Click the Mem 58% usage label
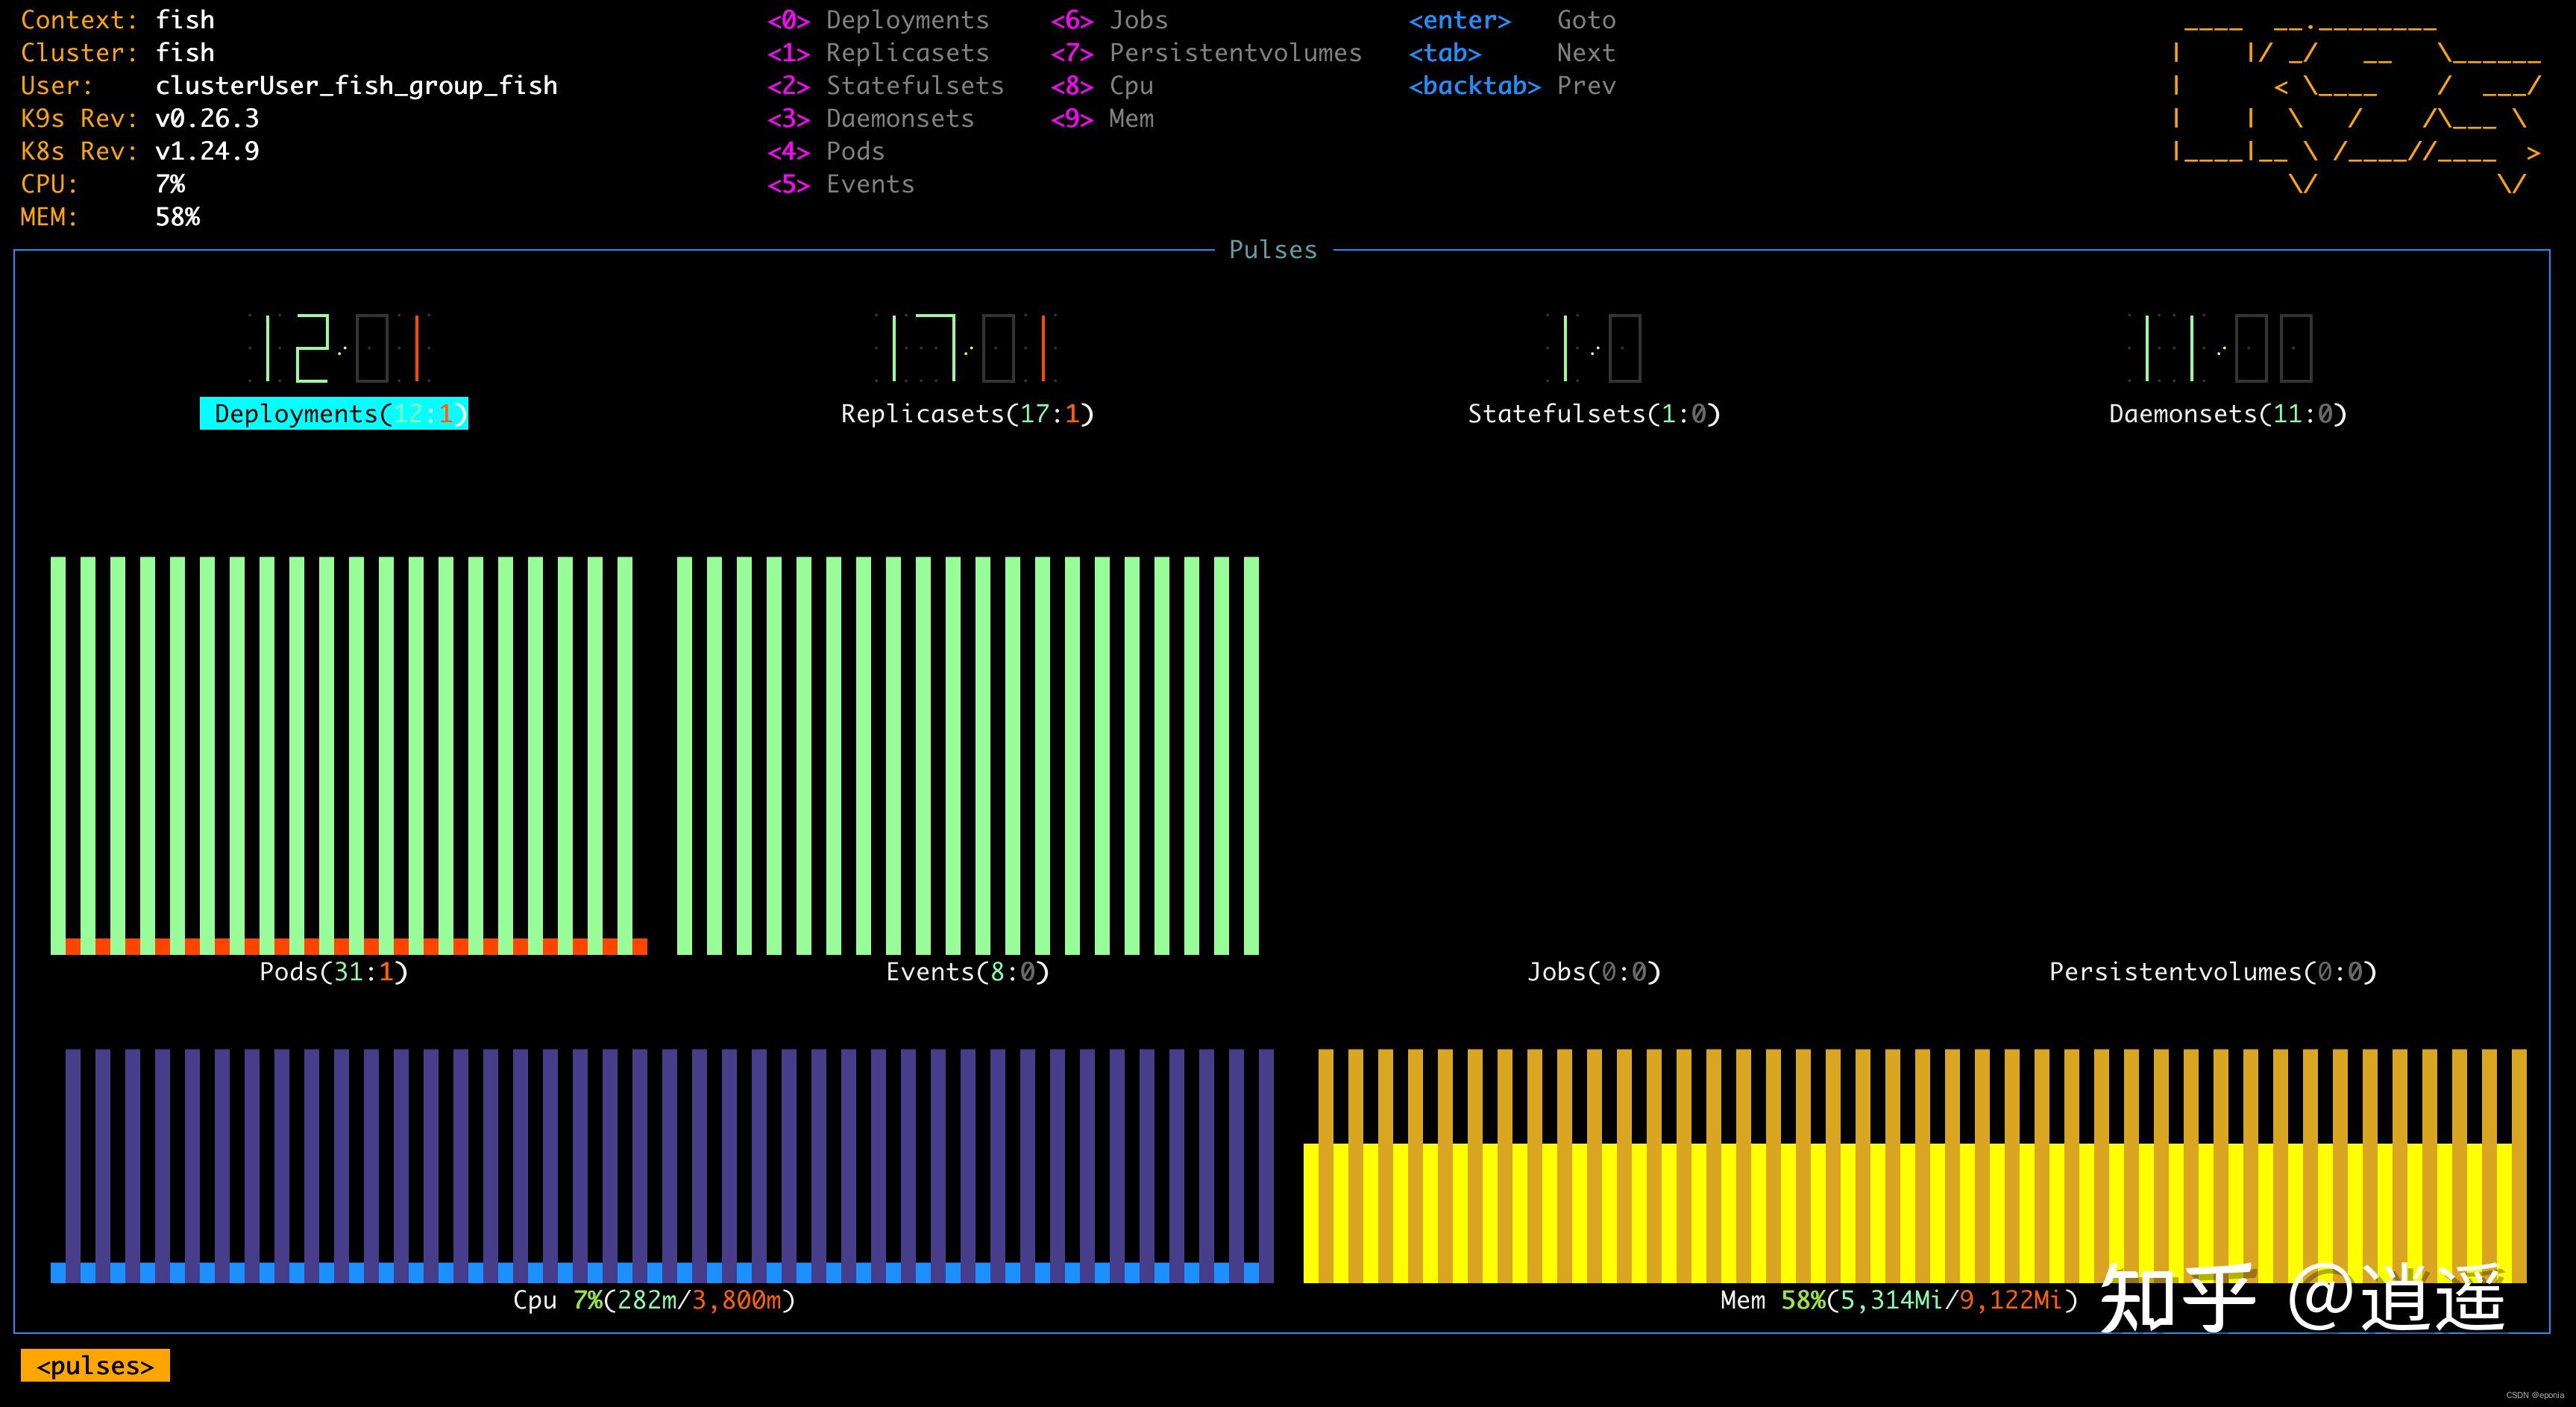The width and height of the screenshot is (2576, 1407). tap(1898, 1300)
